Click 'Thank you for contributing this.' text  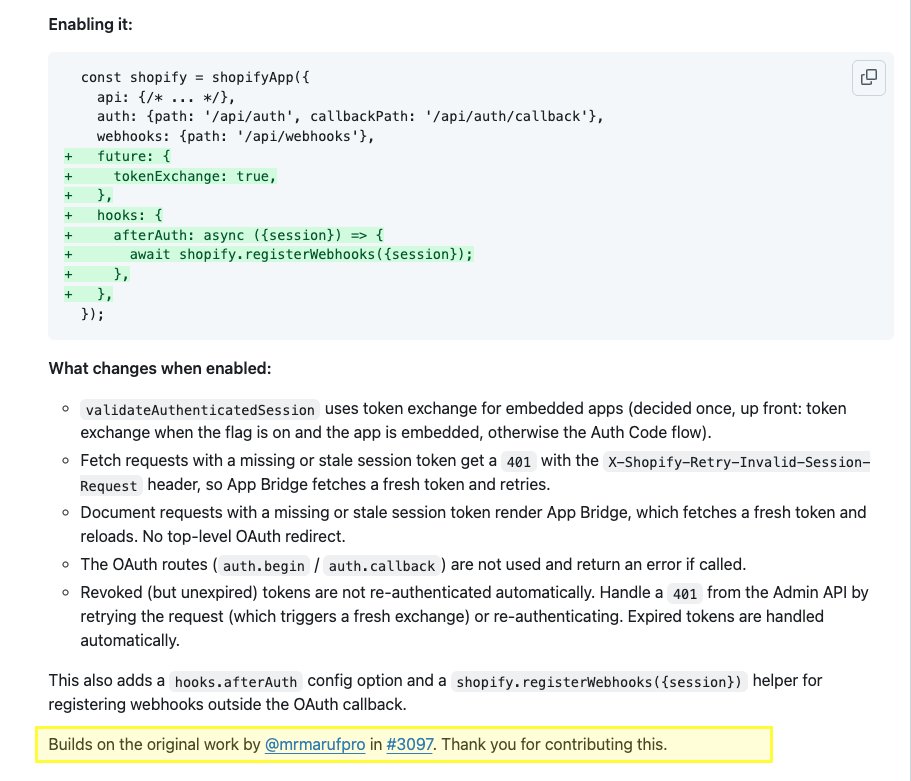point(554,744)
